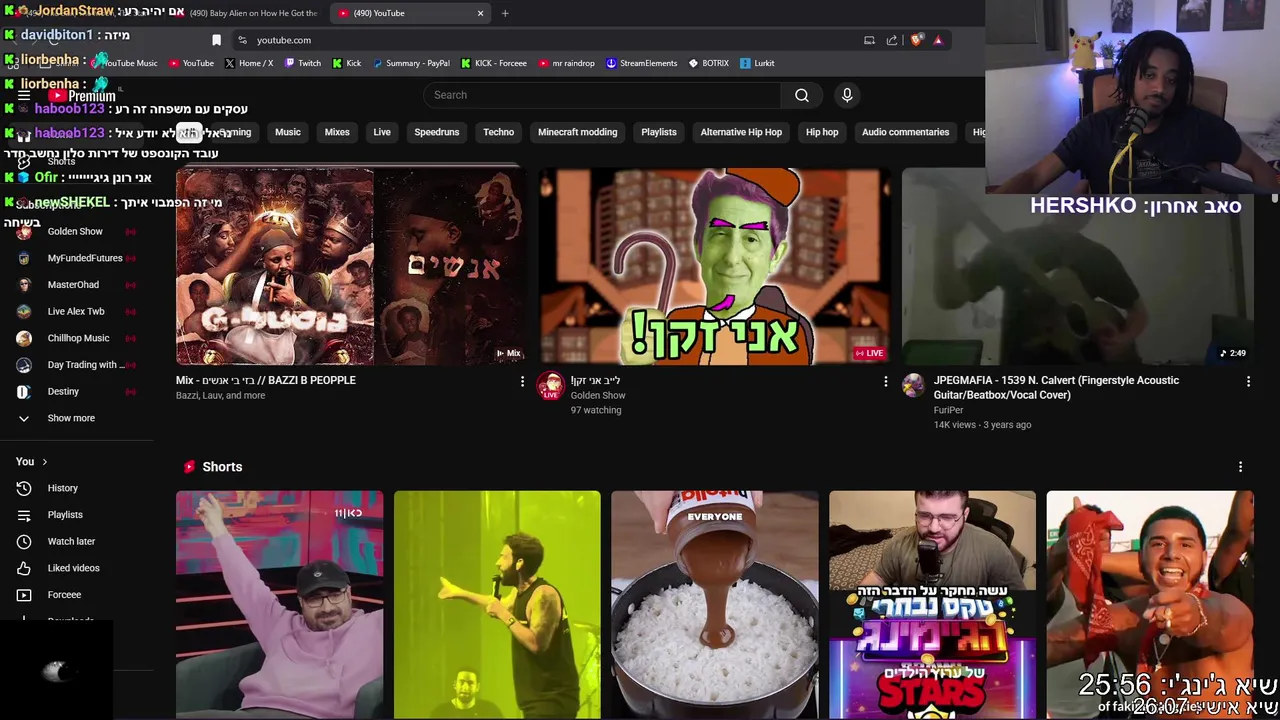The height and width of the screenshot is (720, 1280).
Task: Open site settings icon beside youtube.com
Action: pos(242,40)
